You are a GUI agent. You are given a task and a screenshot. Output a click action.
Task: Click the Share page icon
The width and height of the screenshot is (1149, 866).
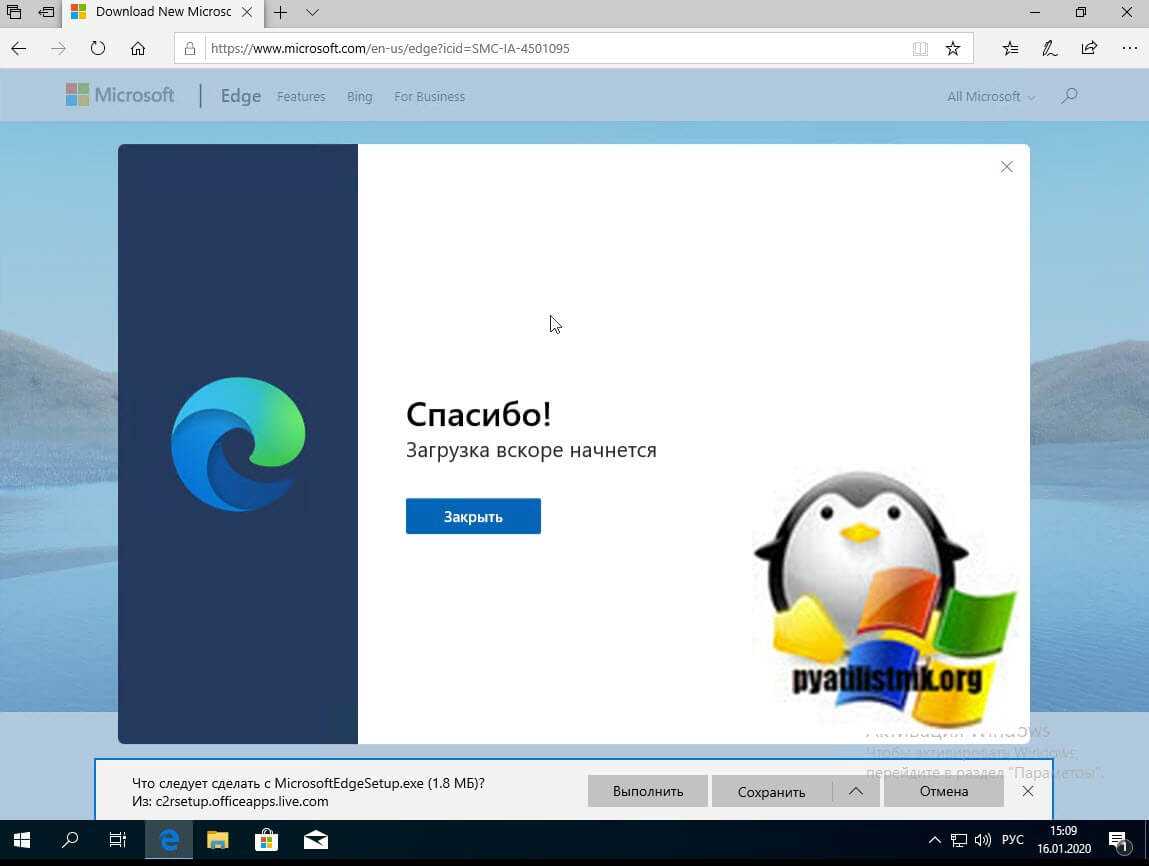(x=1089, y=48)
